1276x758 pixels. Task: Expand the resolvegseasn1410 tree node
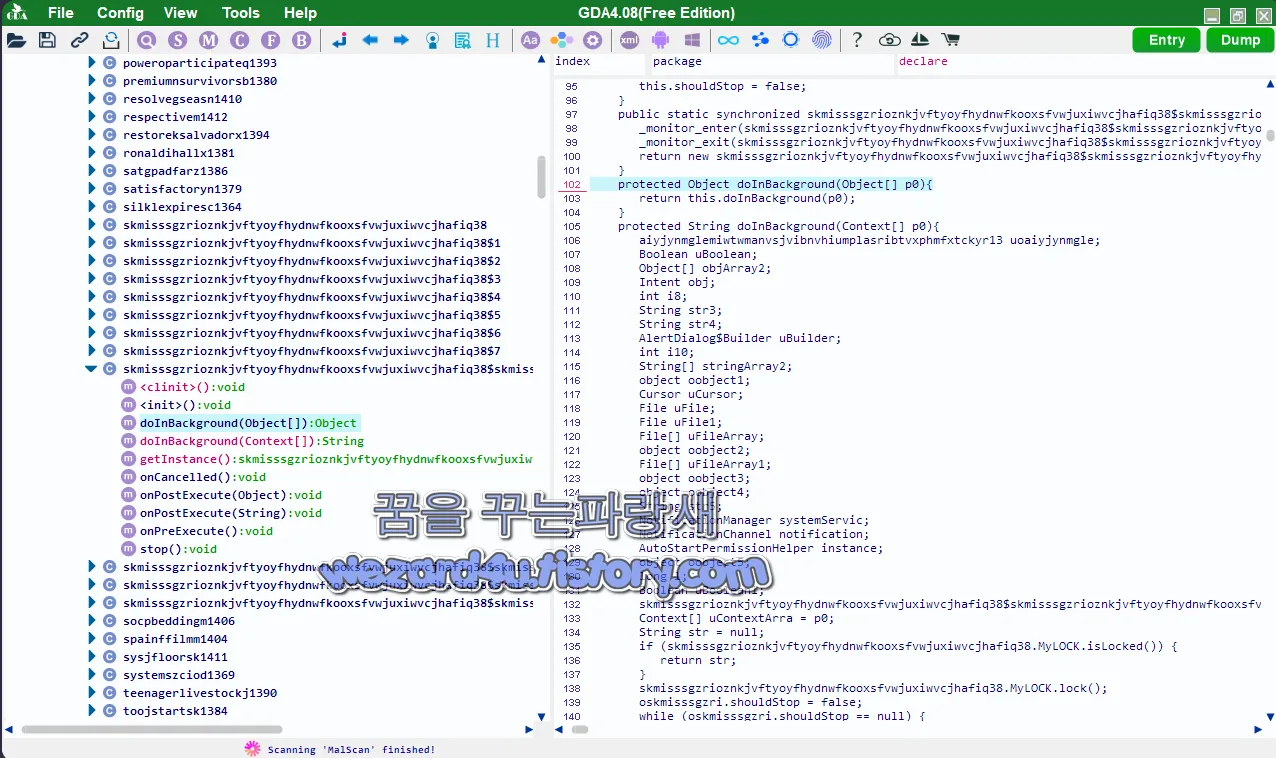pos(91,99)
